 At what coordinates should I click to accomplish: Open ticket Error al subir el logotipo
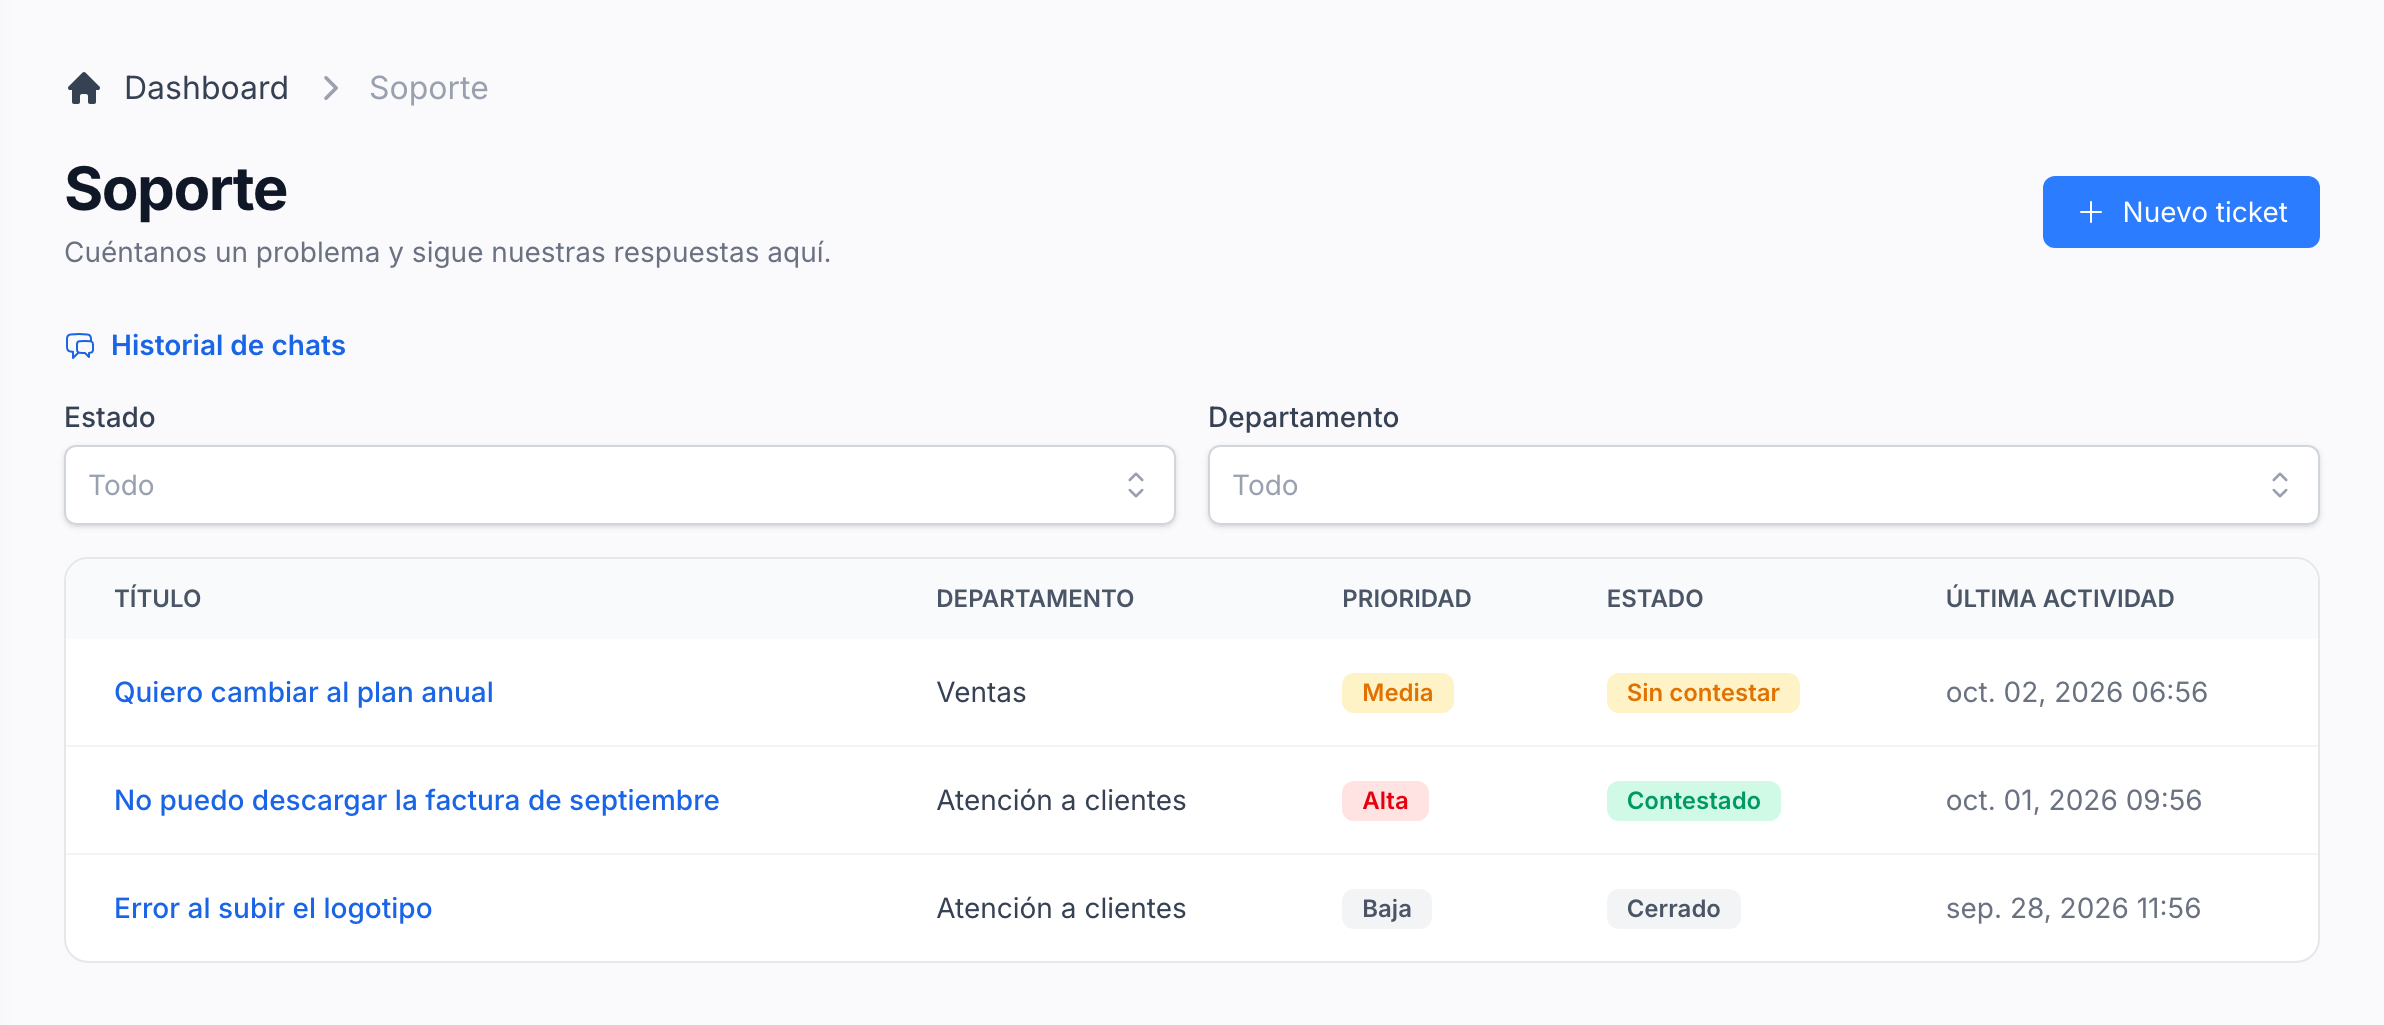pyautogui.click(x=273, y=908)
